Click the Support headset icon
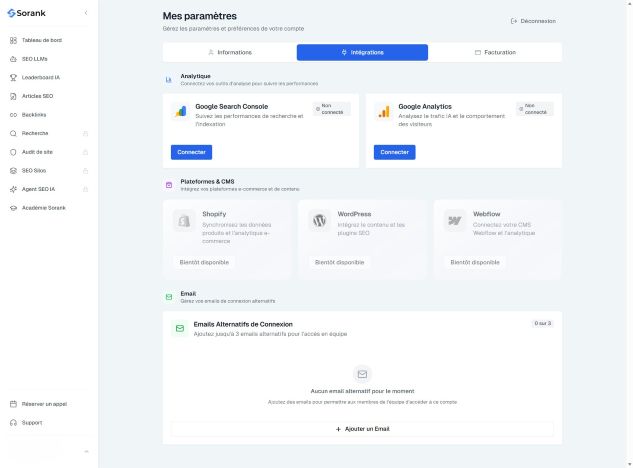Image resolution: width=633 pixels, height=468 pixels. [x=13, y=423]
